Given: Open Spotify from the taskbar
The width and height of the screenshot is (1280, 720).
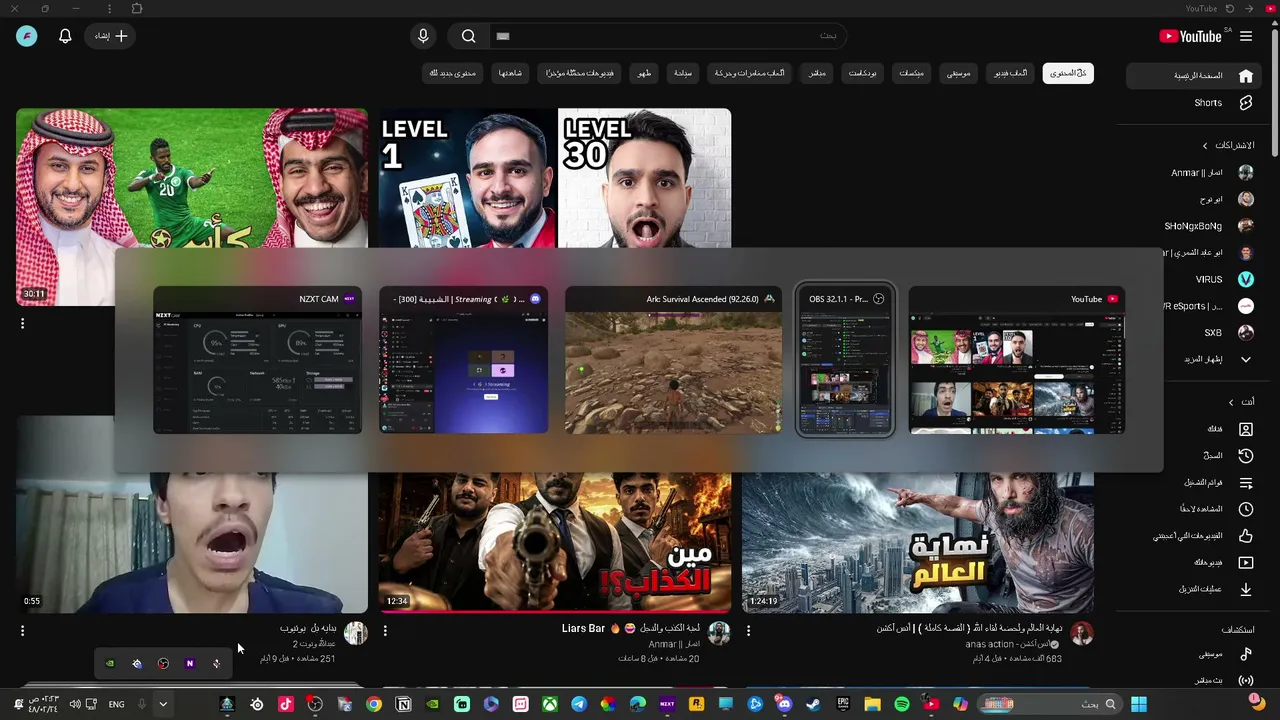Looking at the screenshot, I should tap(901, 704).
